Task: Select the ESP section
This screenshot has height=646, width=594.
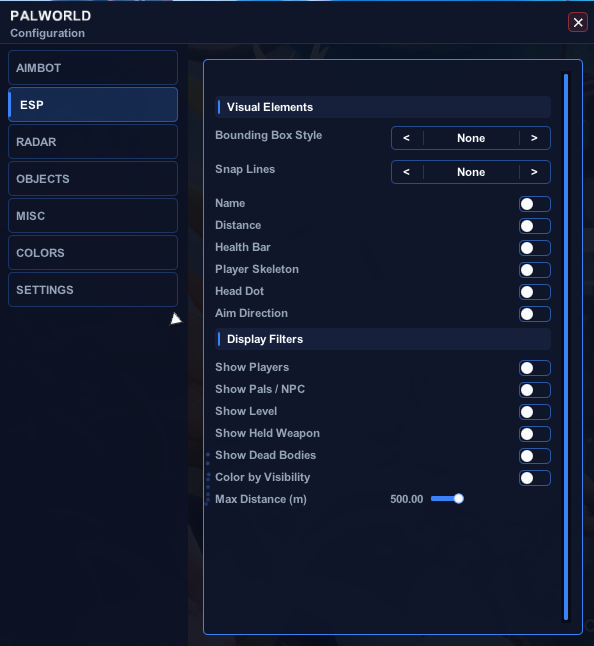Action: 93,105
